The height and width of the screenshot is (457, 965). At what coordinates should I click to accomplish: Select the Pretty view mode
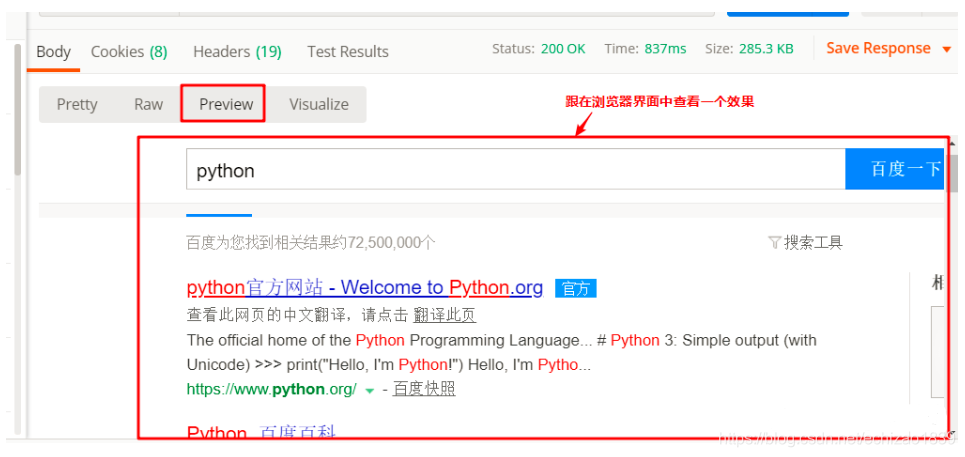[x=77, y=105]
